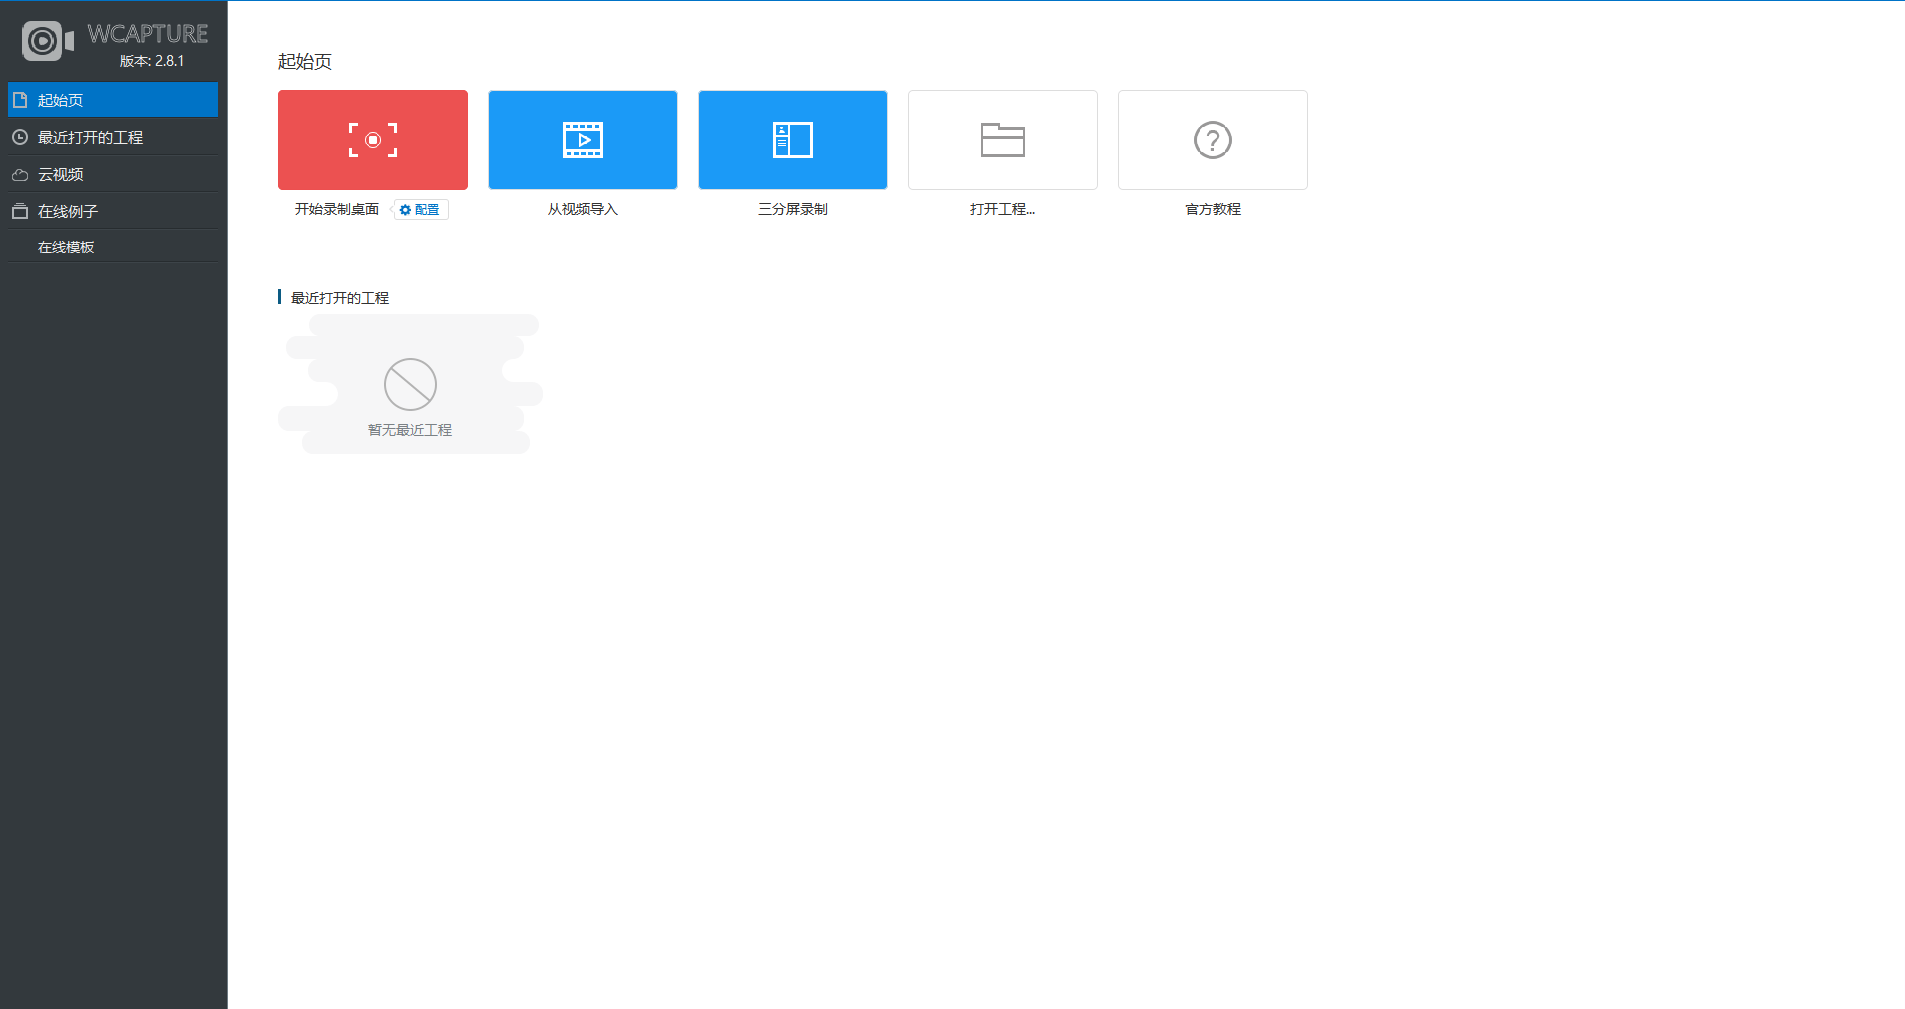
Task: Click the page icon beside 起始页
Action: (x=20, y=100)
